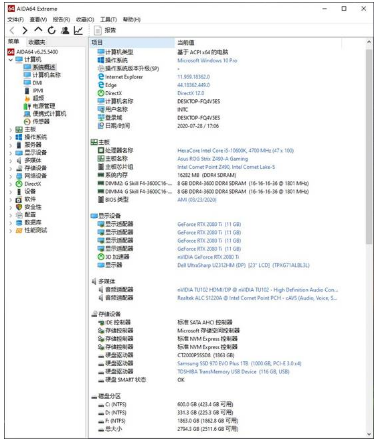The width and height of the screenshot is (378, 443).
Task: Click the 报告 report toolbar button
Action: click(105, 30)
